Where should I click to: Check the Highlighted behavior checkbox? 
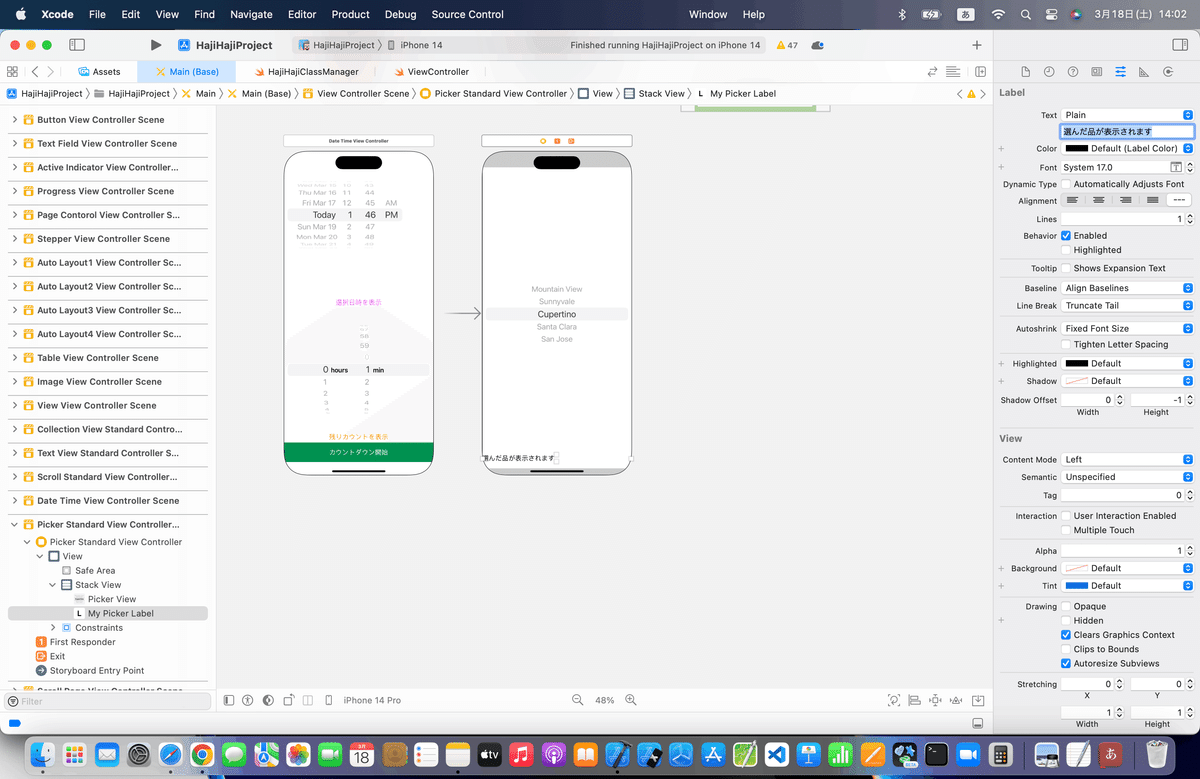point(1066,250)
